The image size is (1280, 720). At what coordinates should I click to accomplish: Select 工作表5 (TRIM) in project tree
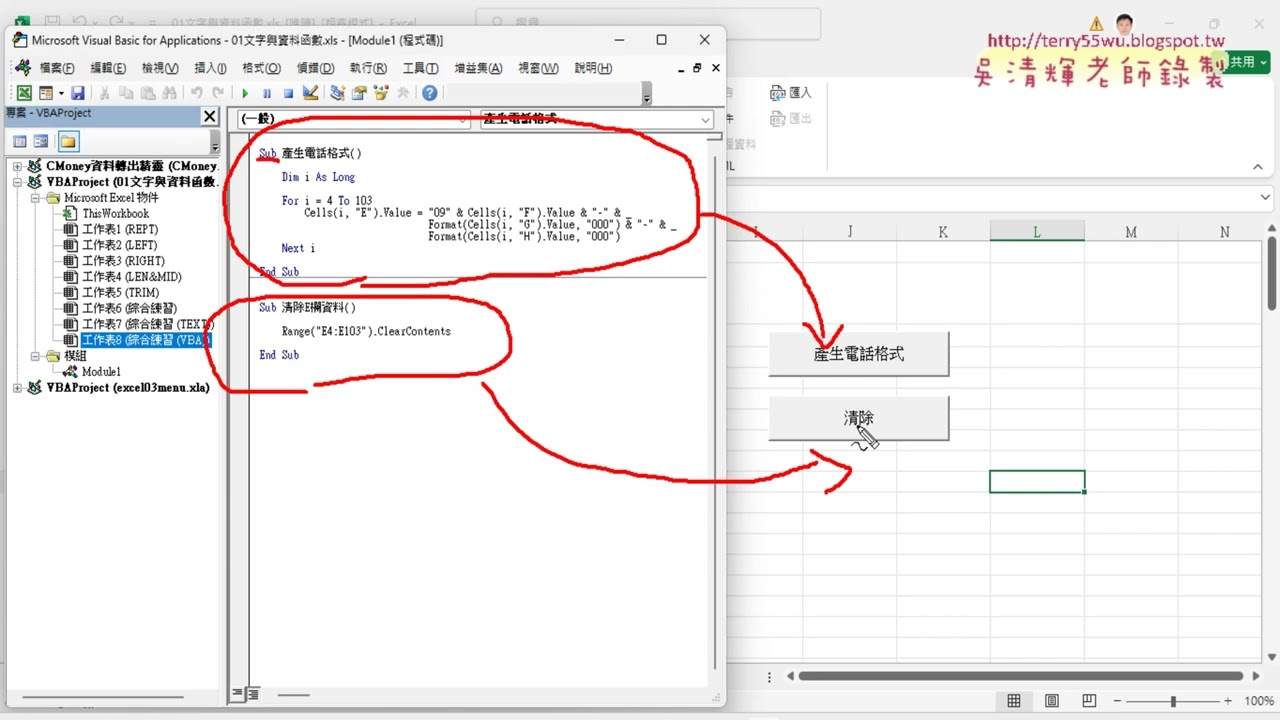[x=120, y=293]
